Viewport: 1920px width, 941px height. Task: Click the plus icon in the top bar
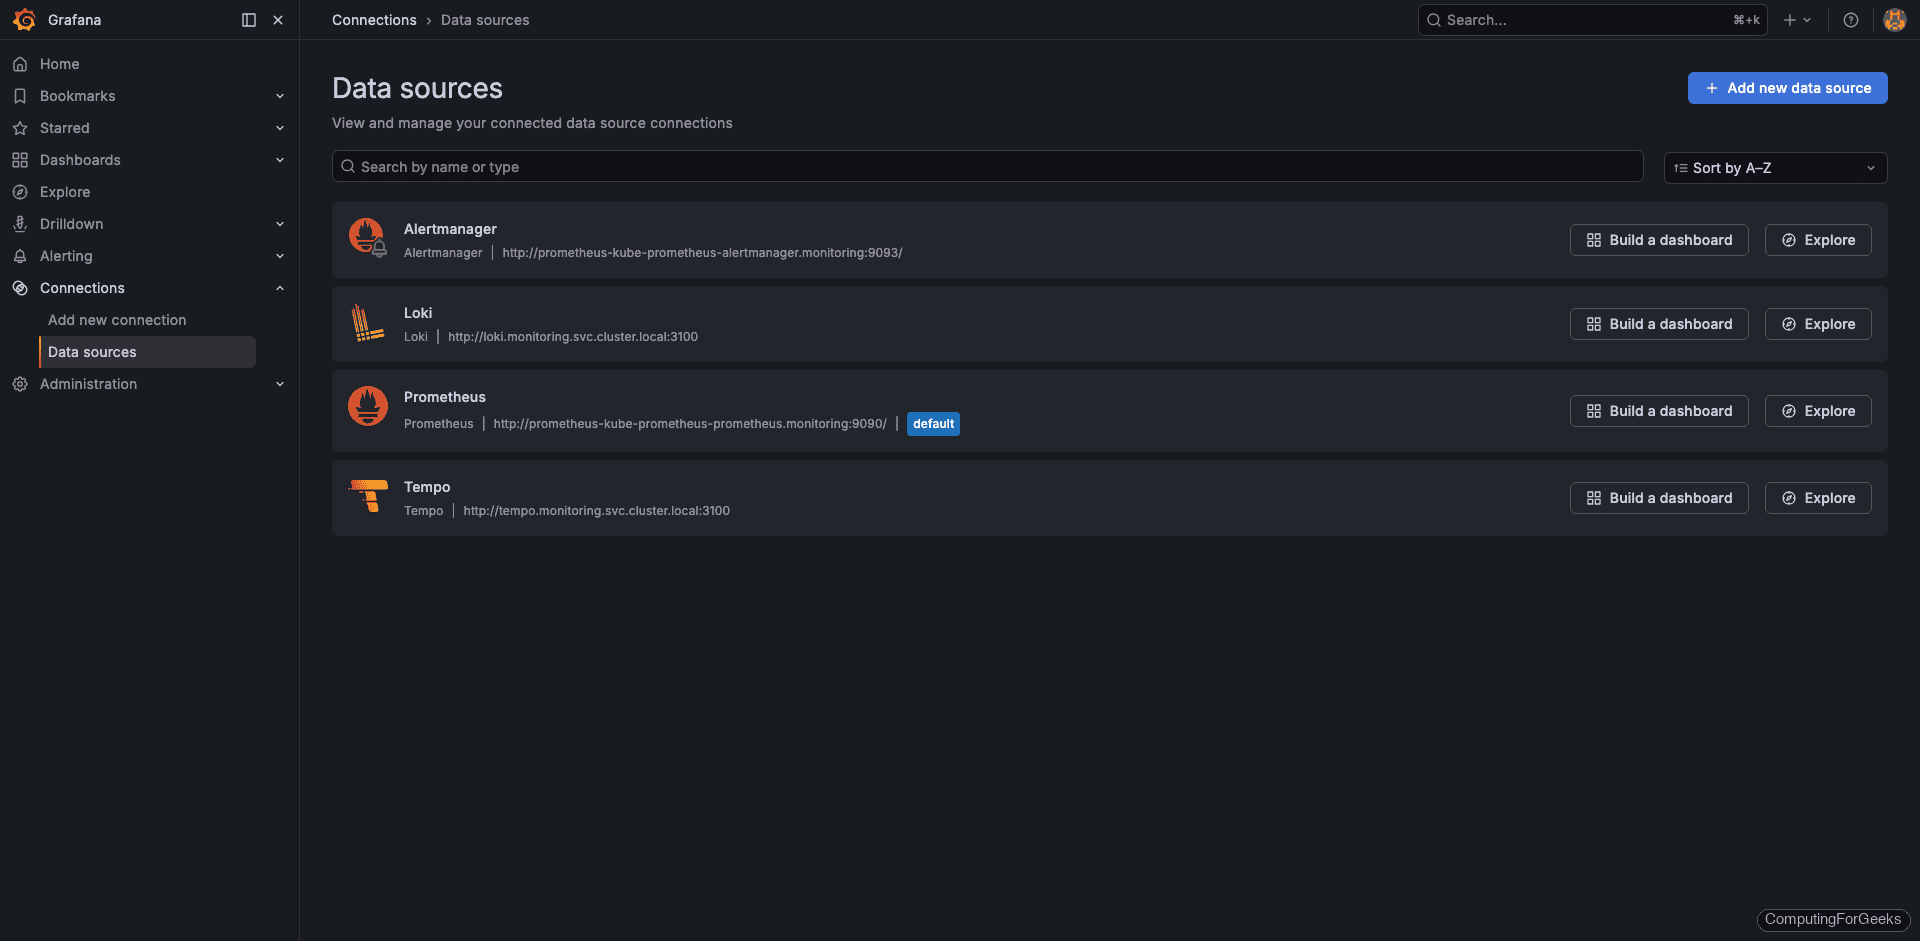1788,19
